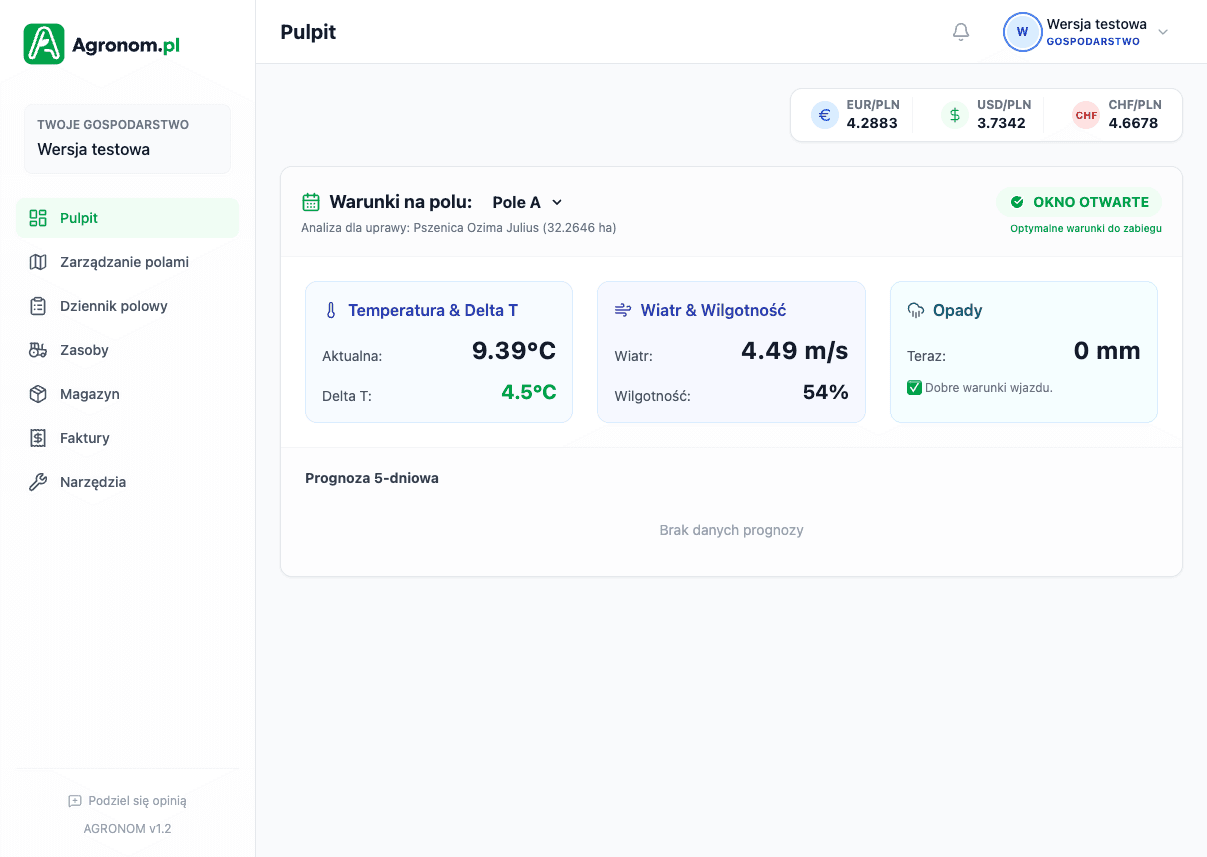Click the thermometer icon in Temperatura card

[x=331, y=310]
